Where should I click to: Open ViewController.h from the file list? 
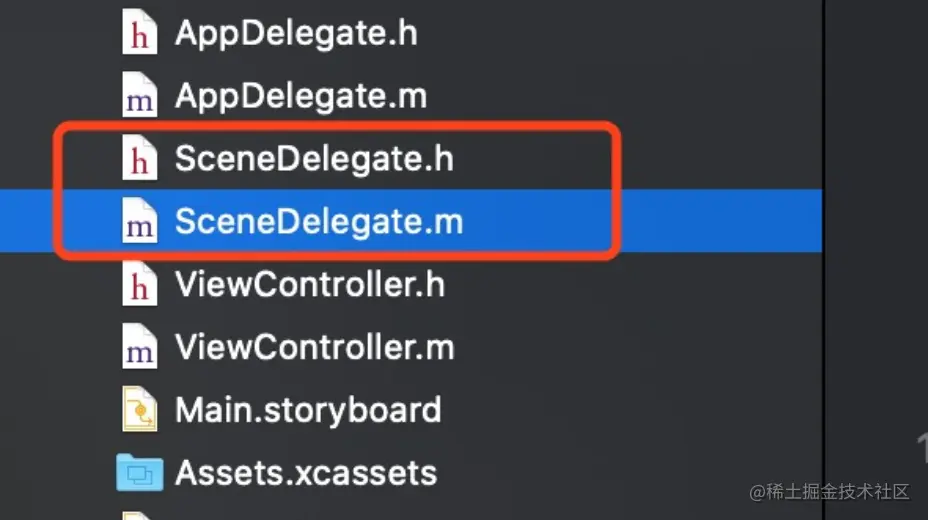pyautogui.click(x=310, y=285)
